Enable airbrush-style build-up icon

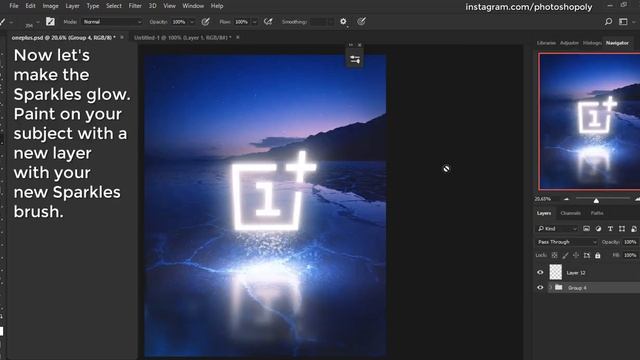[x=268, y=22]
